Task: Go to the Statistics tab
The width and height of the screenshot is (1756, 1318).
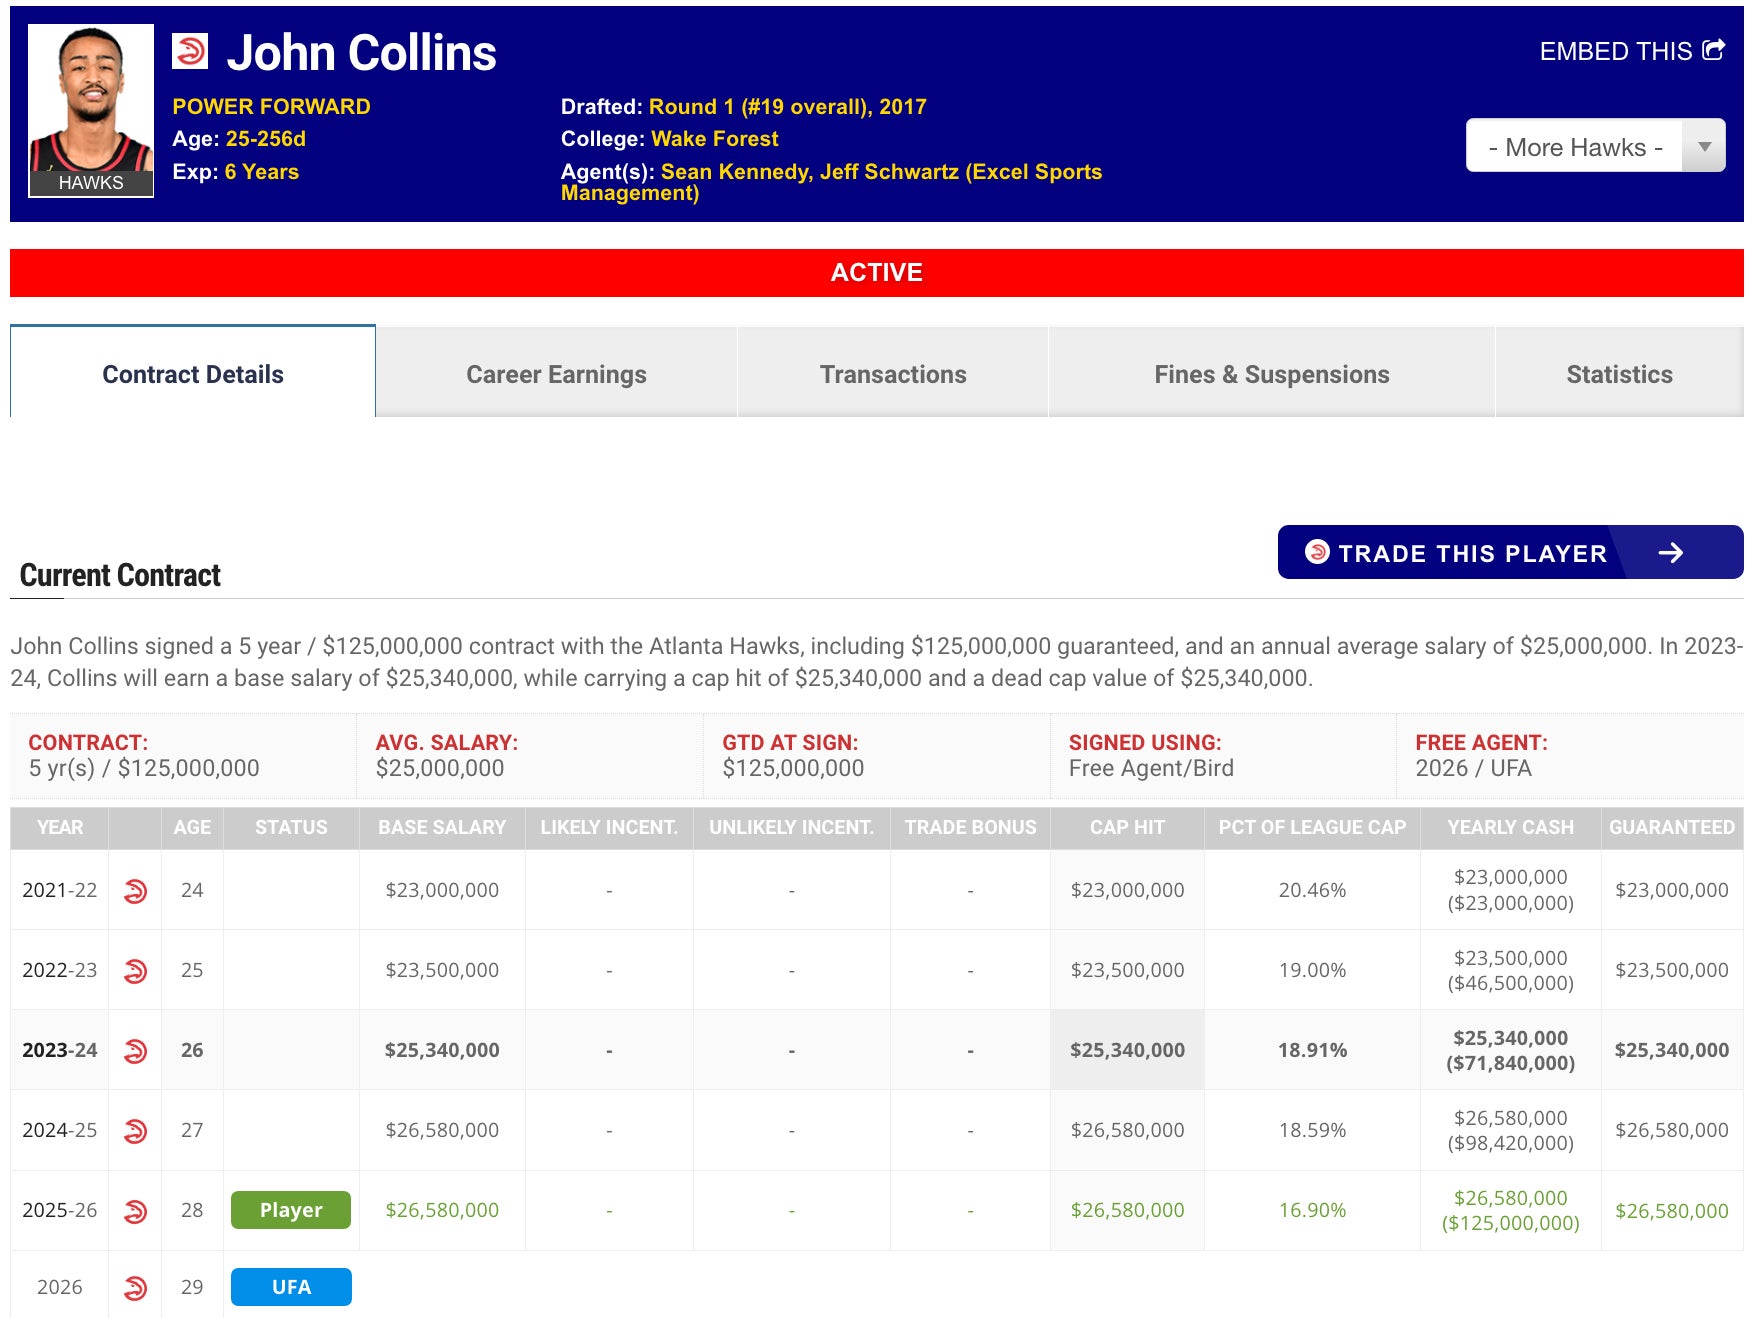Action: [x=1619, y=374]
